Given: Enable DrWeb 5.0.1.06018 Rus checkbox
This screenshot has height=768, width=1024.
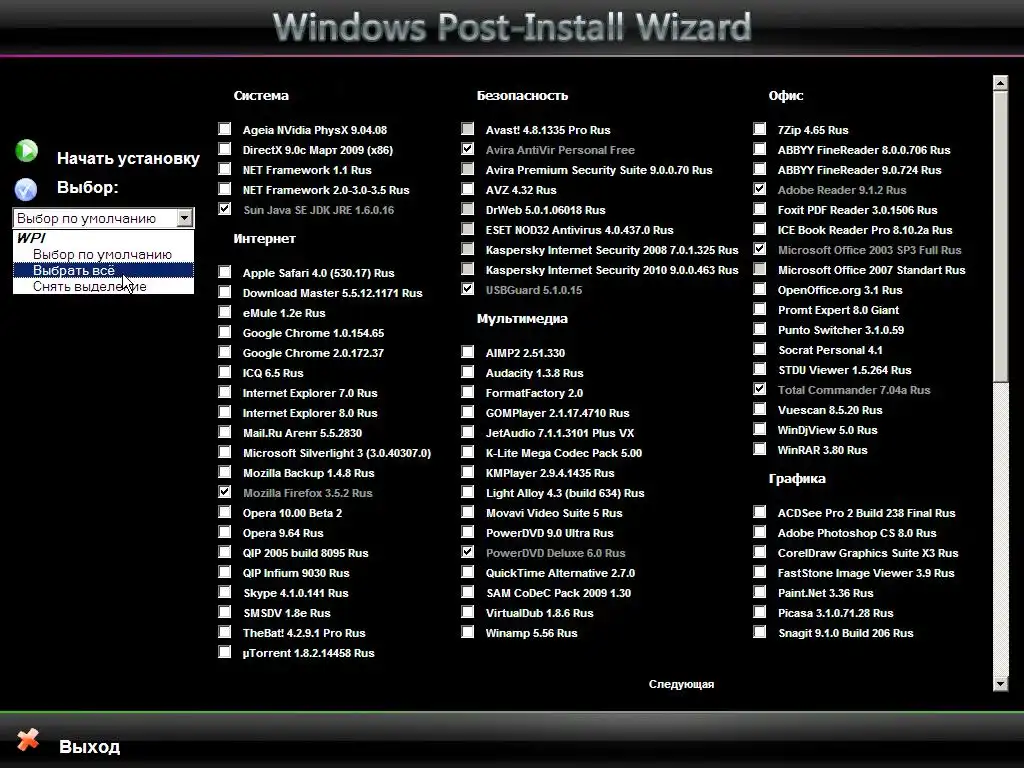Looking at the screenshot, I should coord(468,209).
